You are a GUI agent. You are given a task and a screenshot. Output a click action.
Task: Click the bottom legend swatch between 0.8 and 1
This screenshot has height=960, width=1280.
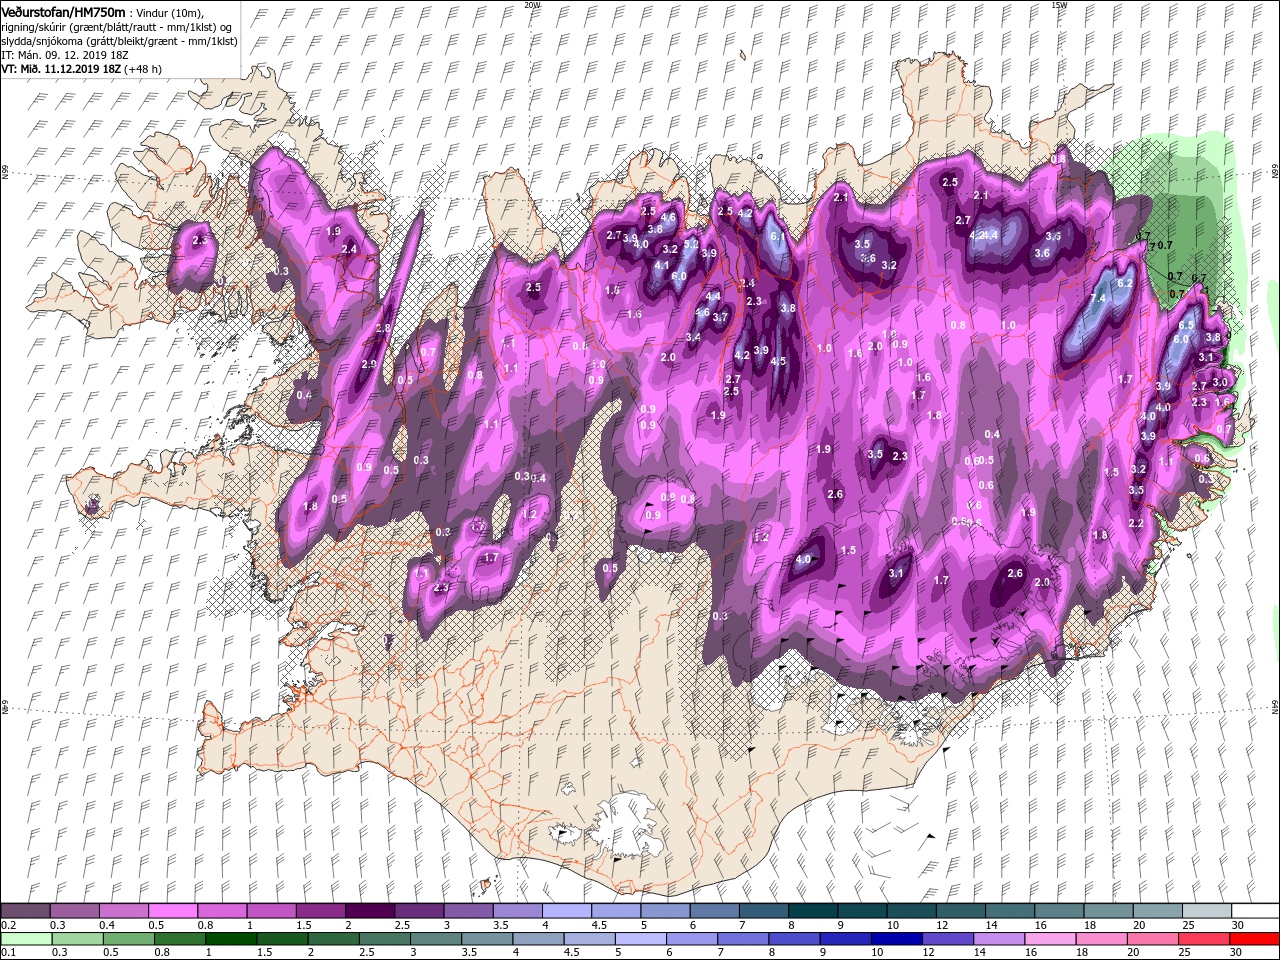pyautogui.click(x=180, y=938)
